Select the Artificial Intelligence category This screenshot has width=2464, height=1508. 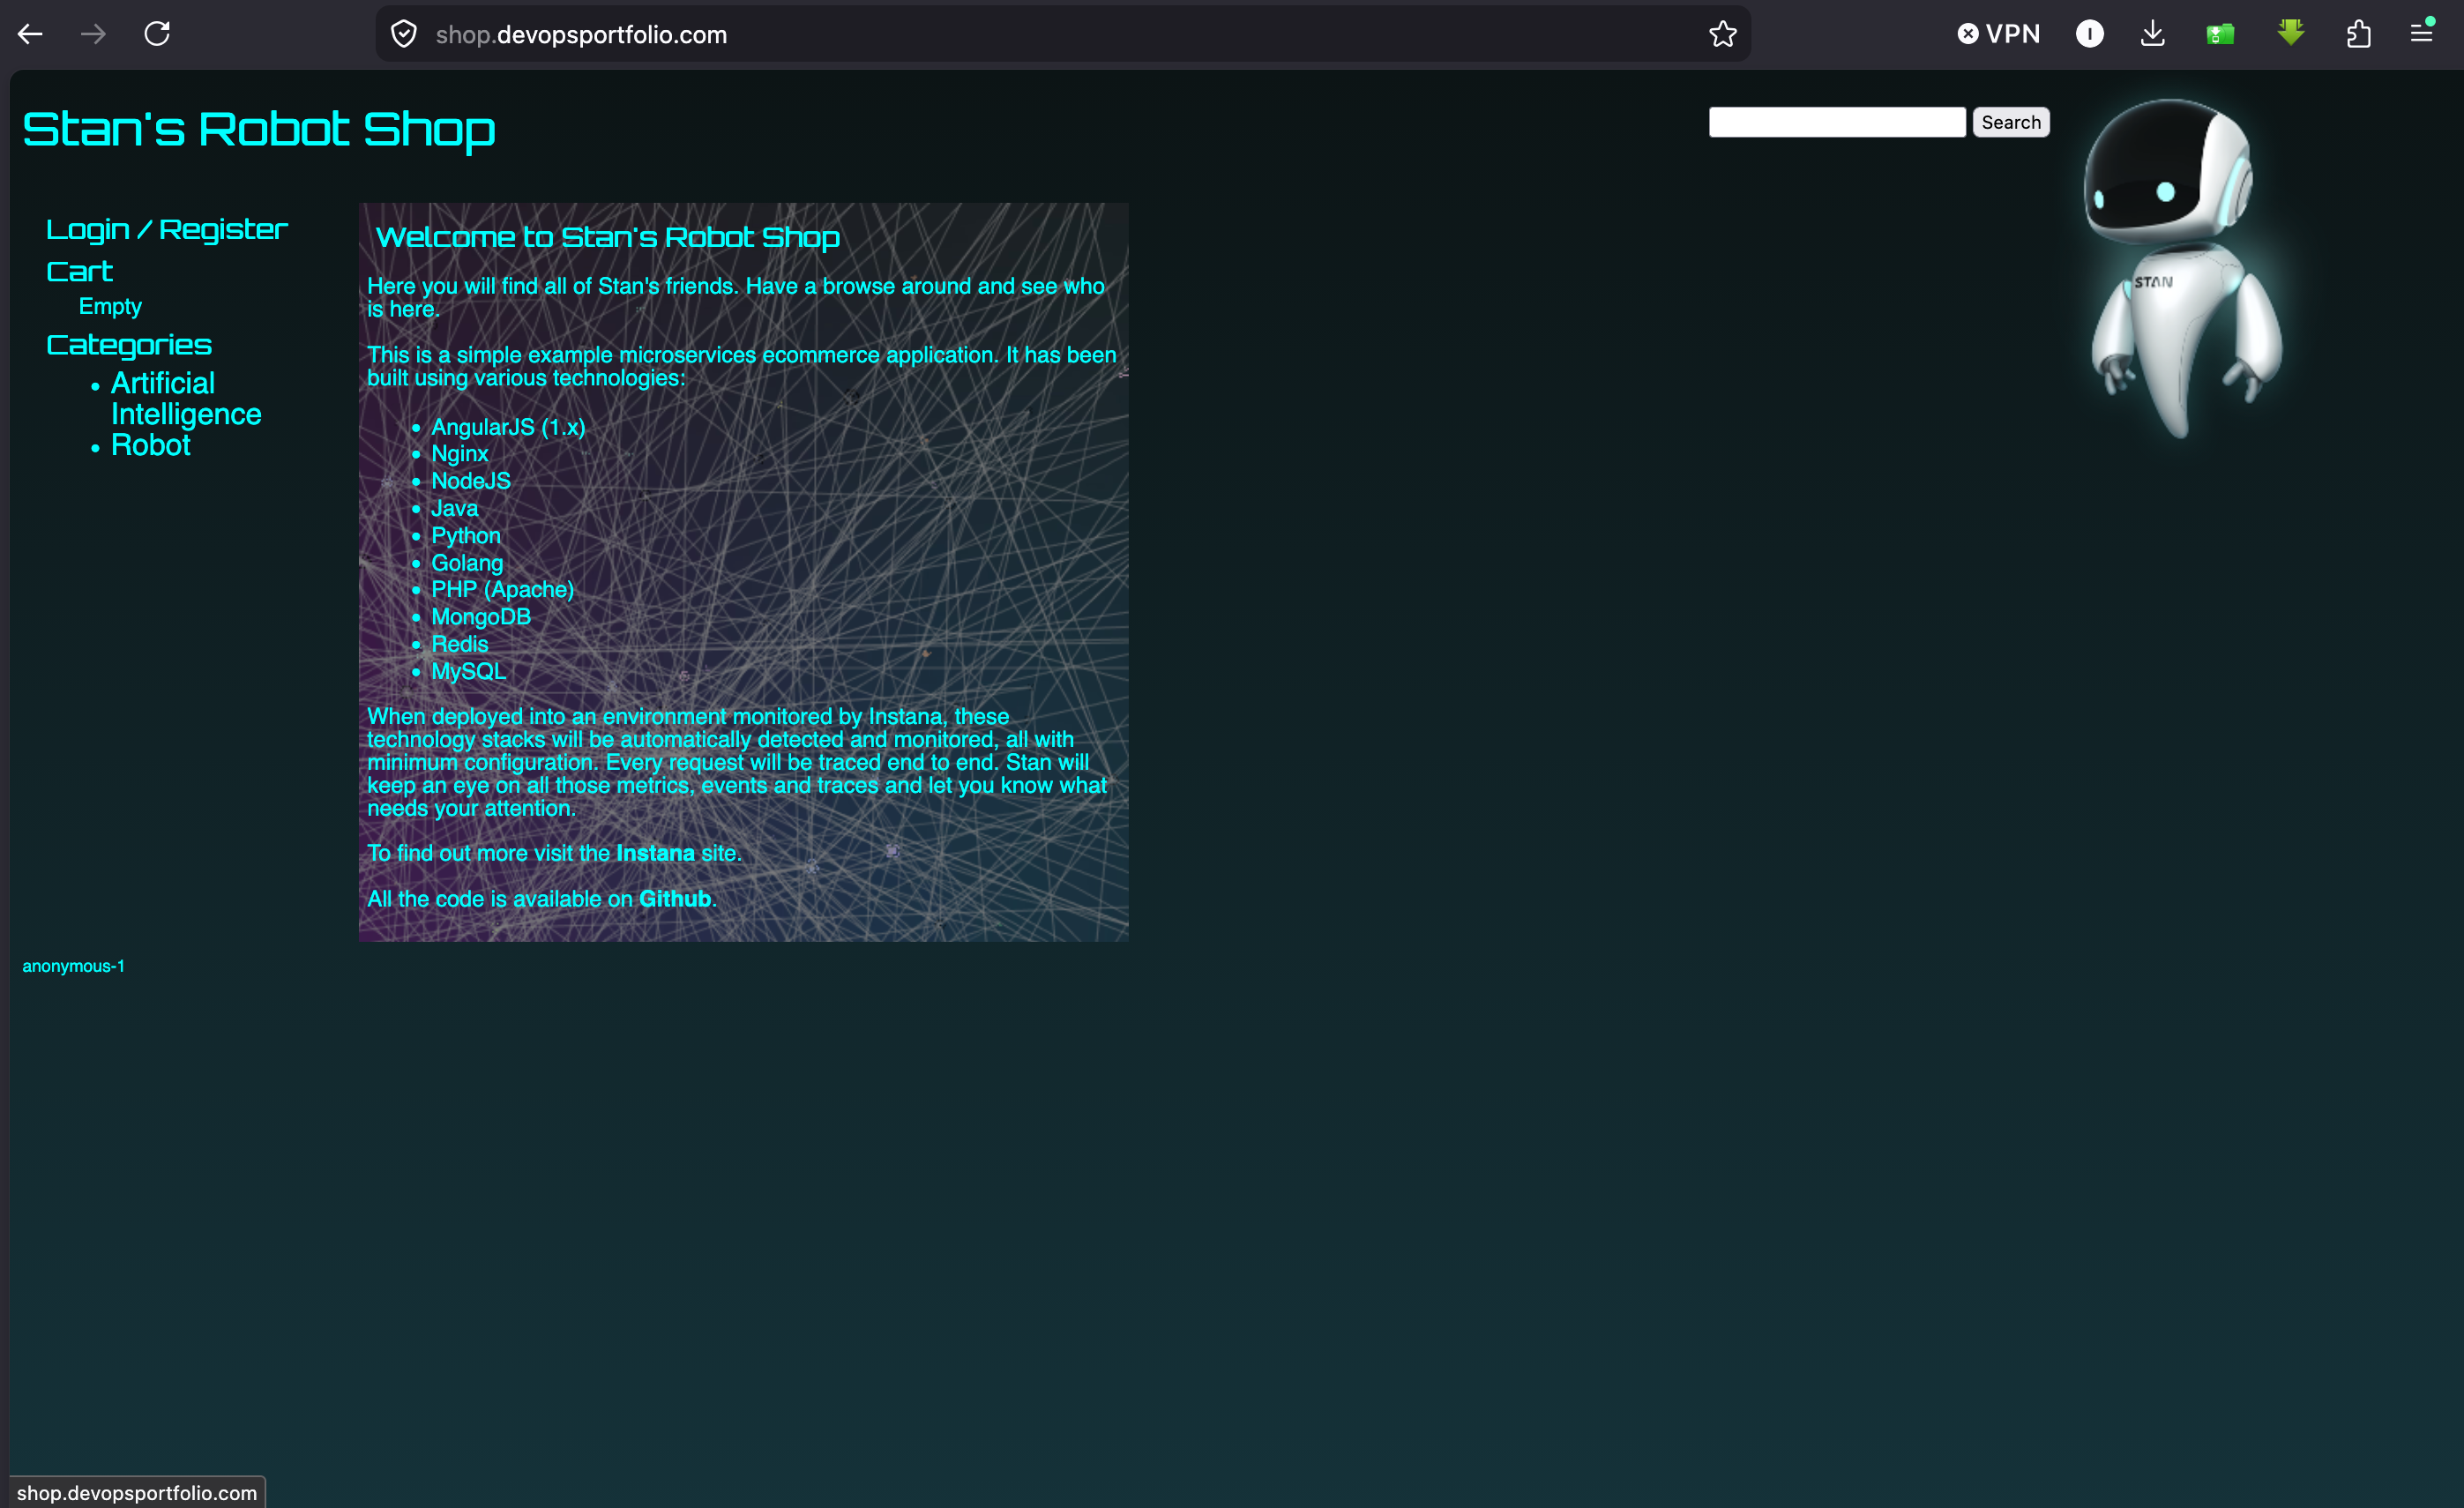(x=186, y=398)
